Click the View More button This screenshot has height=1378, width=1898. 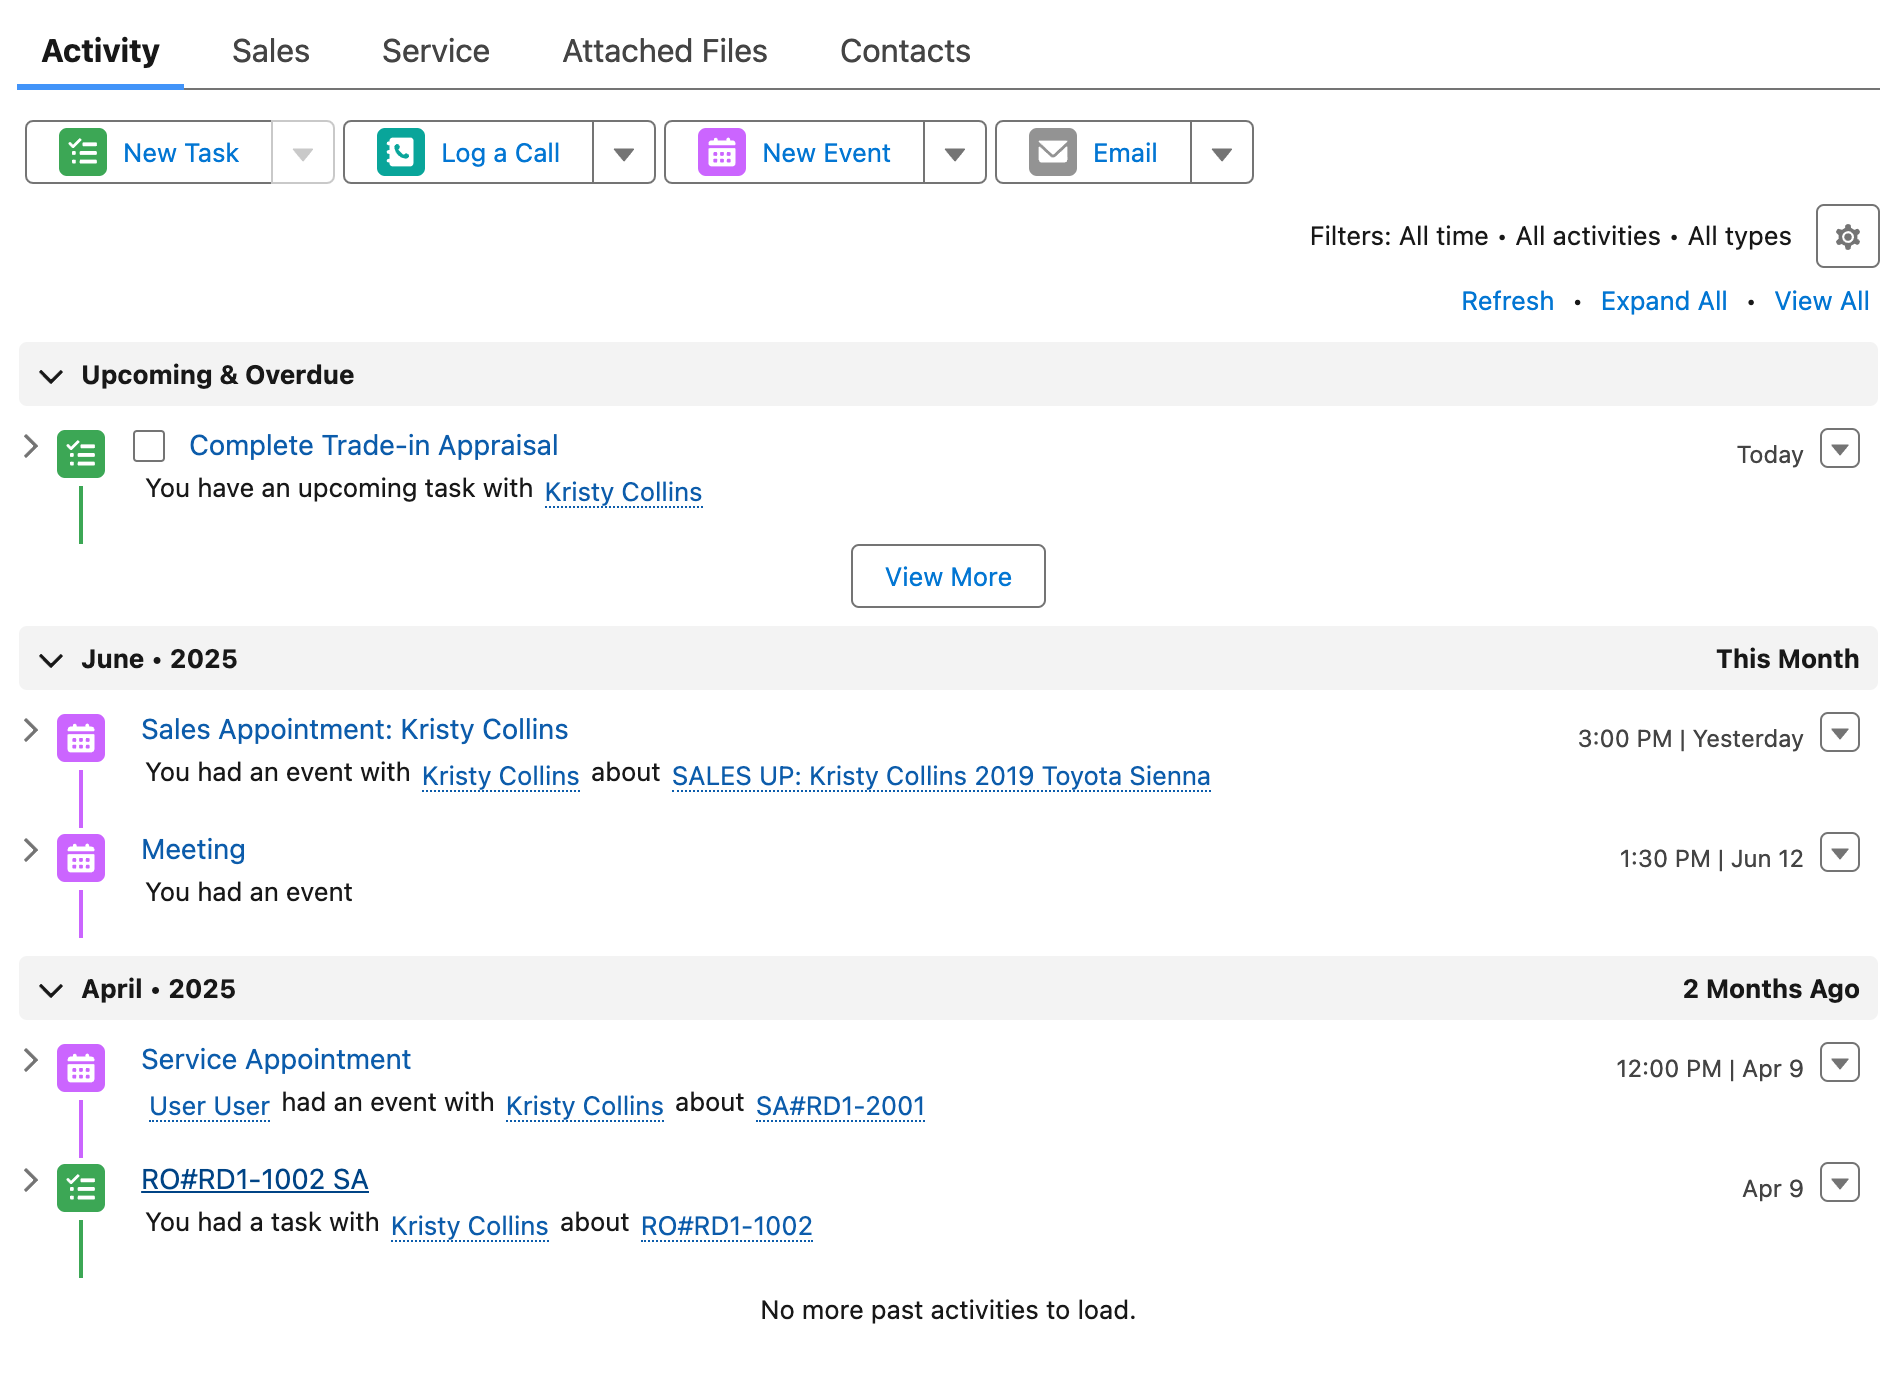(948, 576)
